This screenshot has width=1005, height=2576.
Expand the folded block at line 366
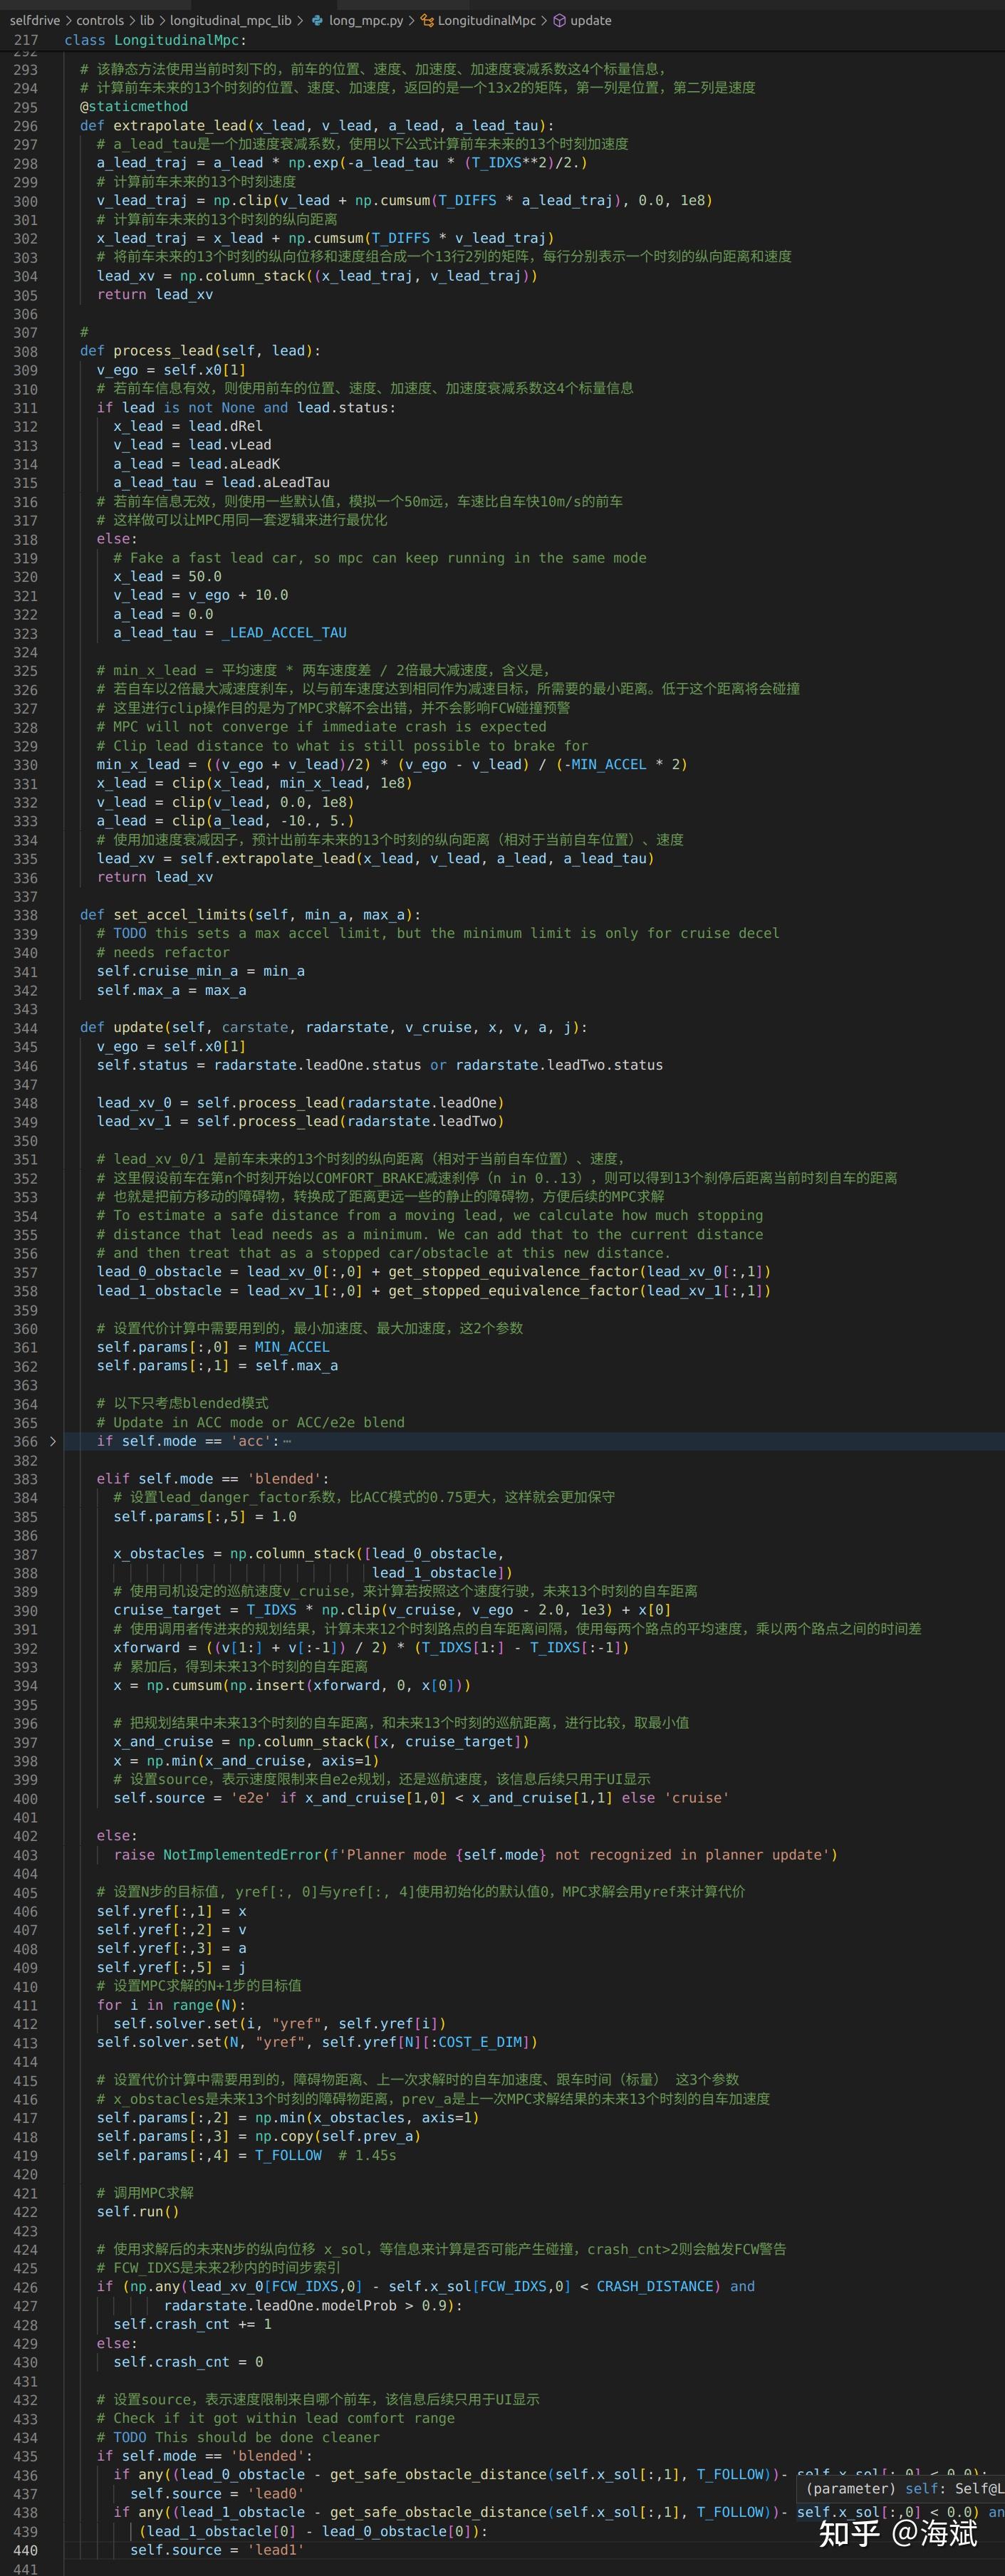(53, 1441)
